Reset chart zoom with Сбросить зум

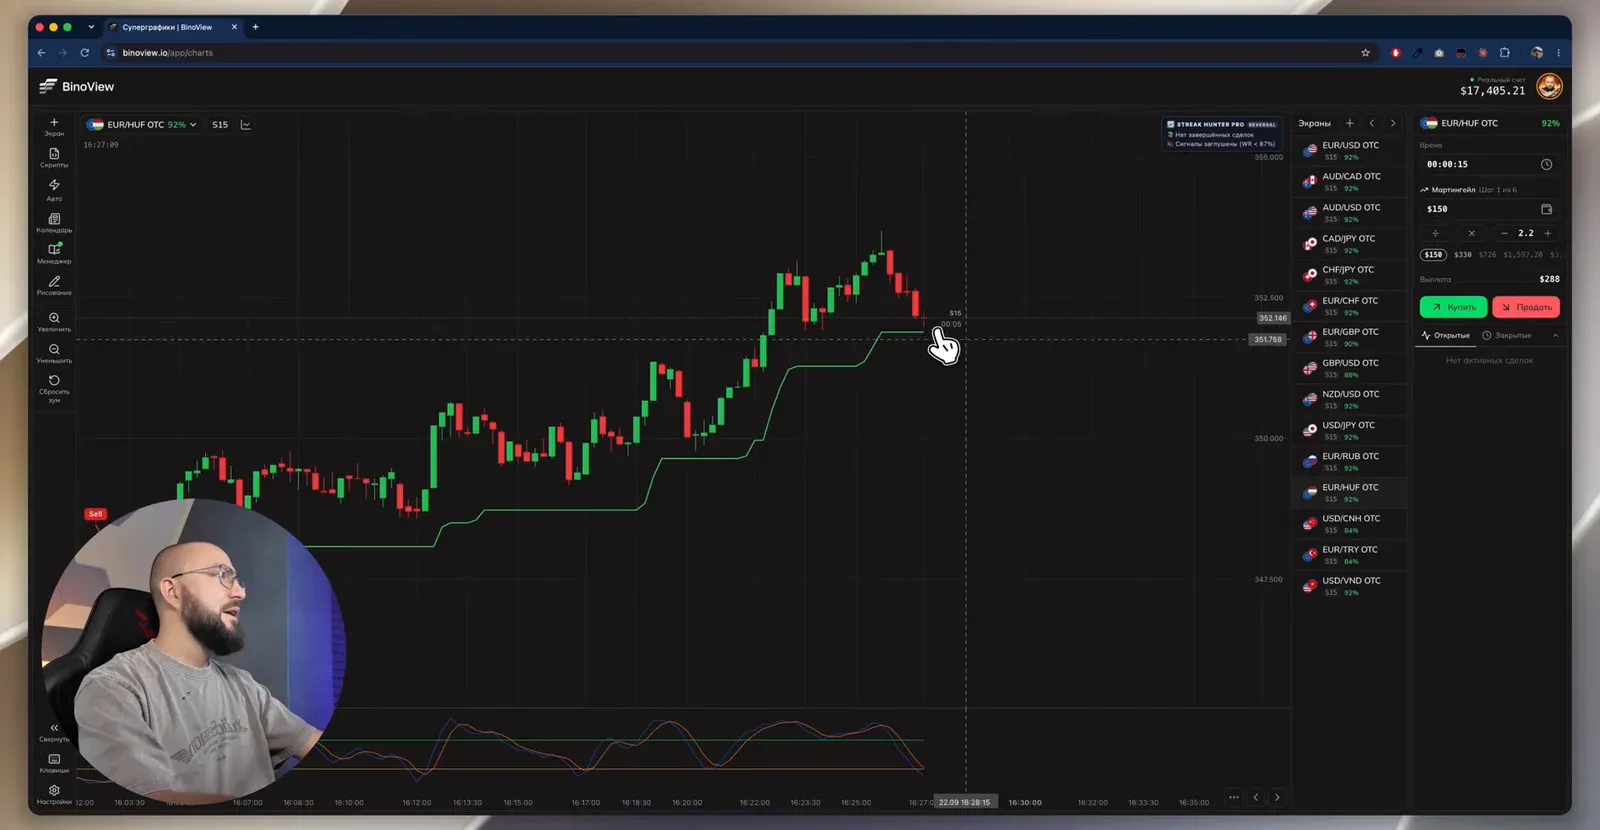click(54, 388)
